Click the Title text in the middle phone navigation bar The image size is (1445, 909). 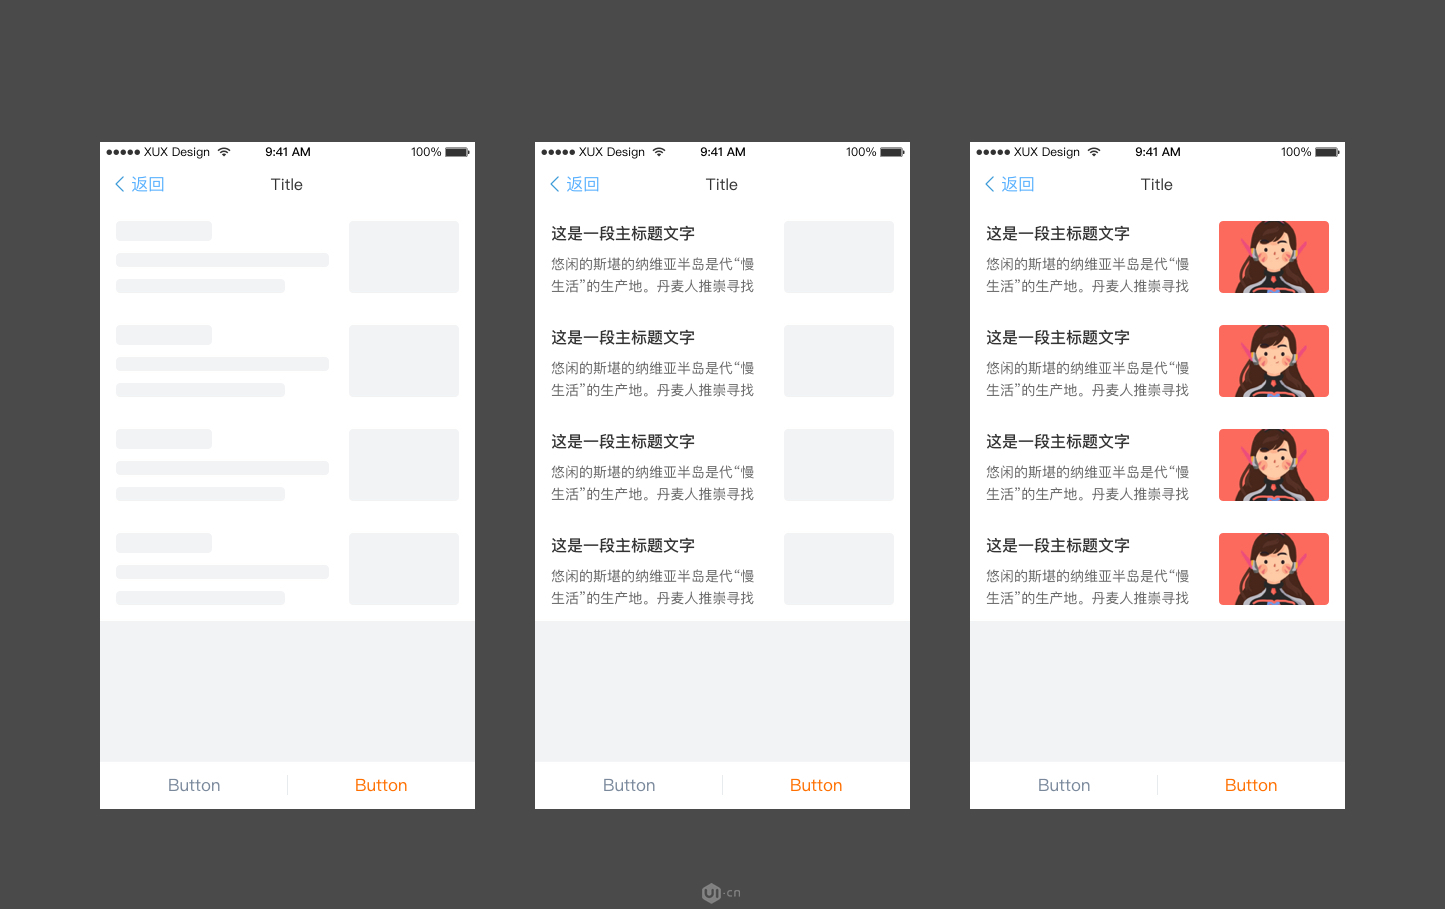pyautogui.click(x=722, y=184)
